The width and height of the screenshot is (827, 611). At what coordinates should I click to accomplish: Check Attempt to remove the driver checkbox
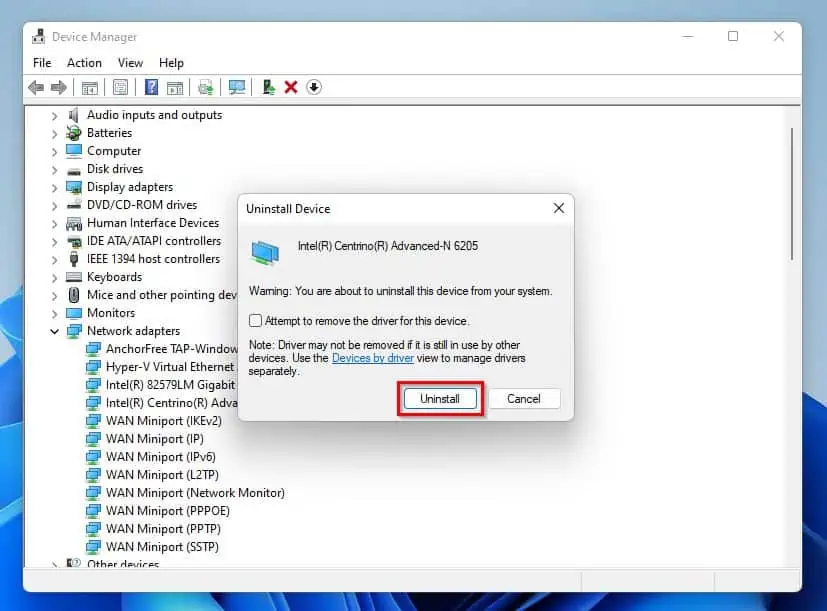click(x=255, y=320)
